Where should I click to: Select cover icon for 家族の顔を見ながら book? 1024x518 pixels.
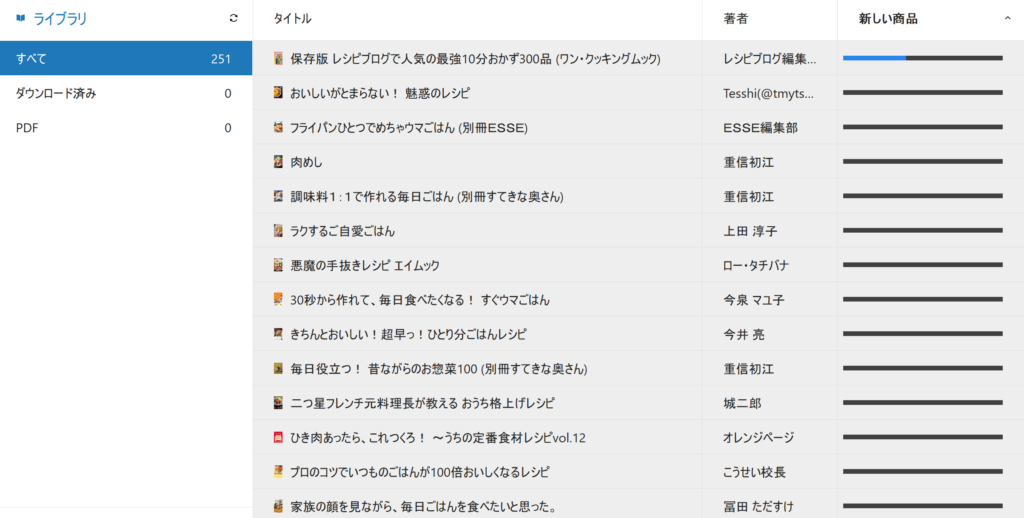point(278,506)
